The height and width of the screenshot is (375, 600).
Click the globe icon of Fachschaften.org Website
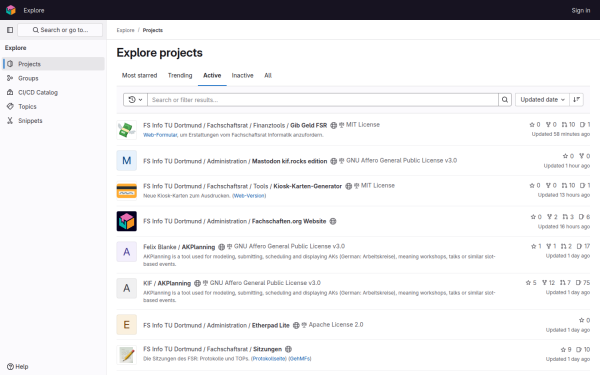[333, 221]
